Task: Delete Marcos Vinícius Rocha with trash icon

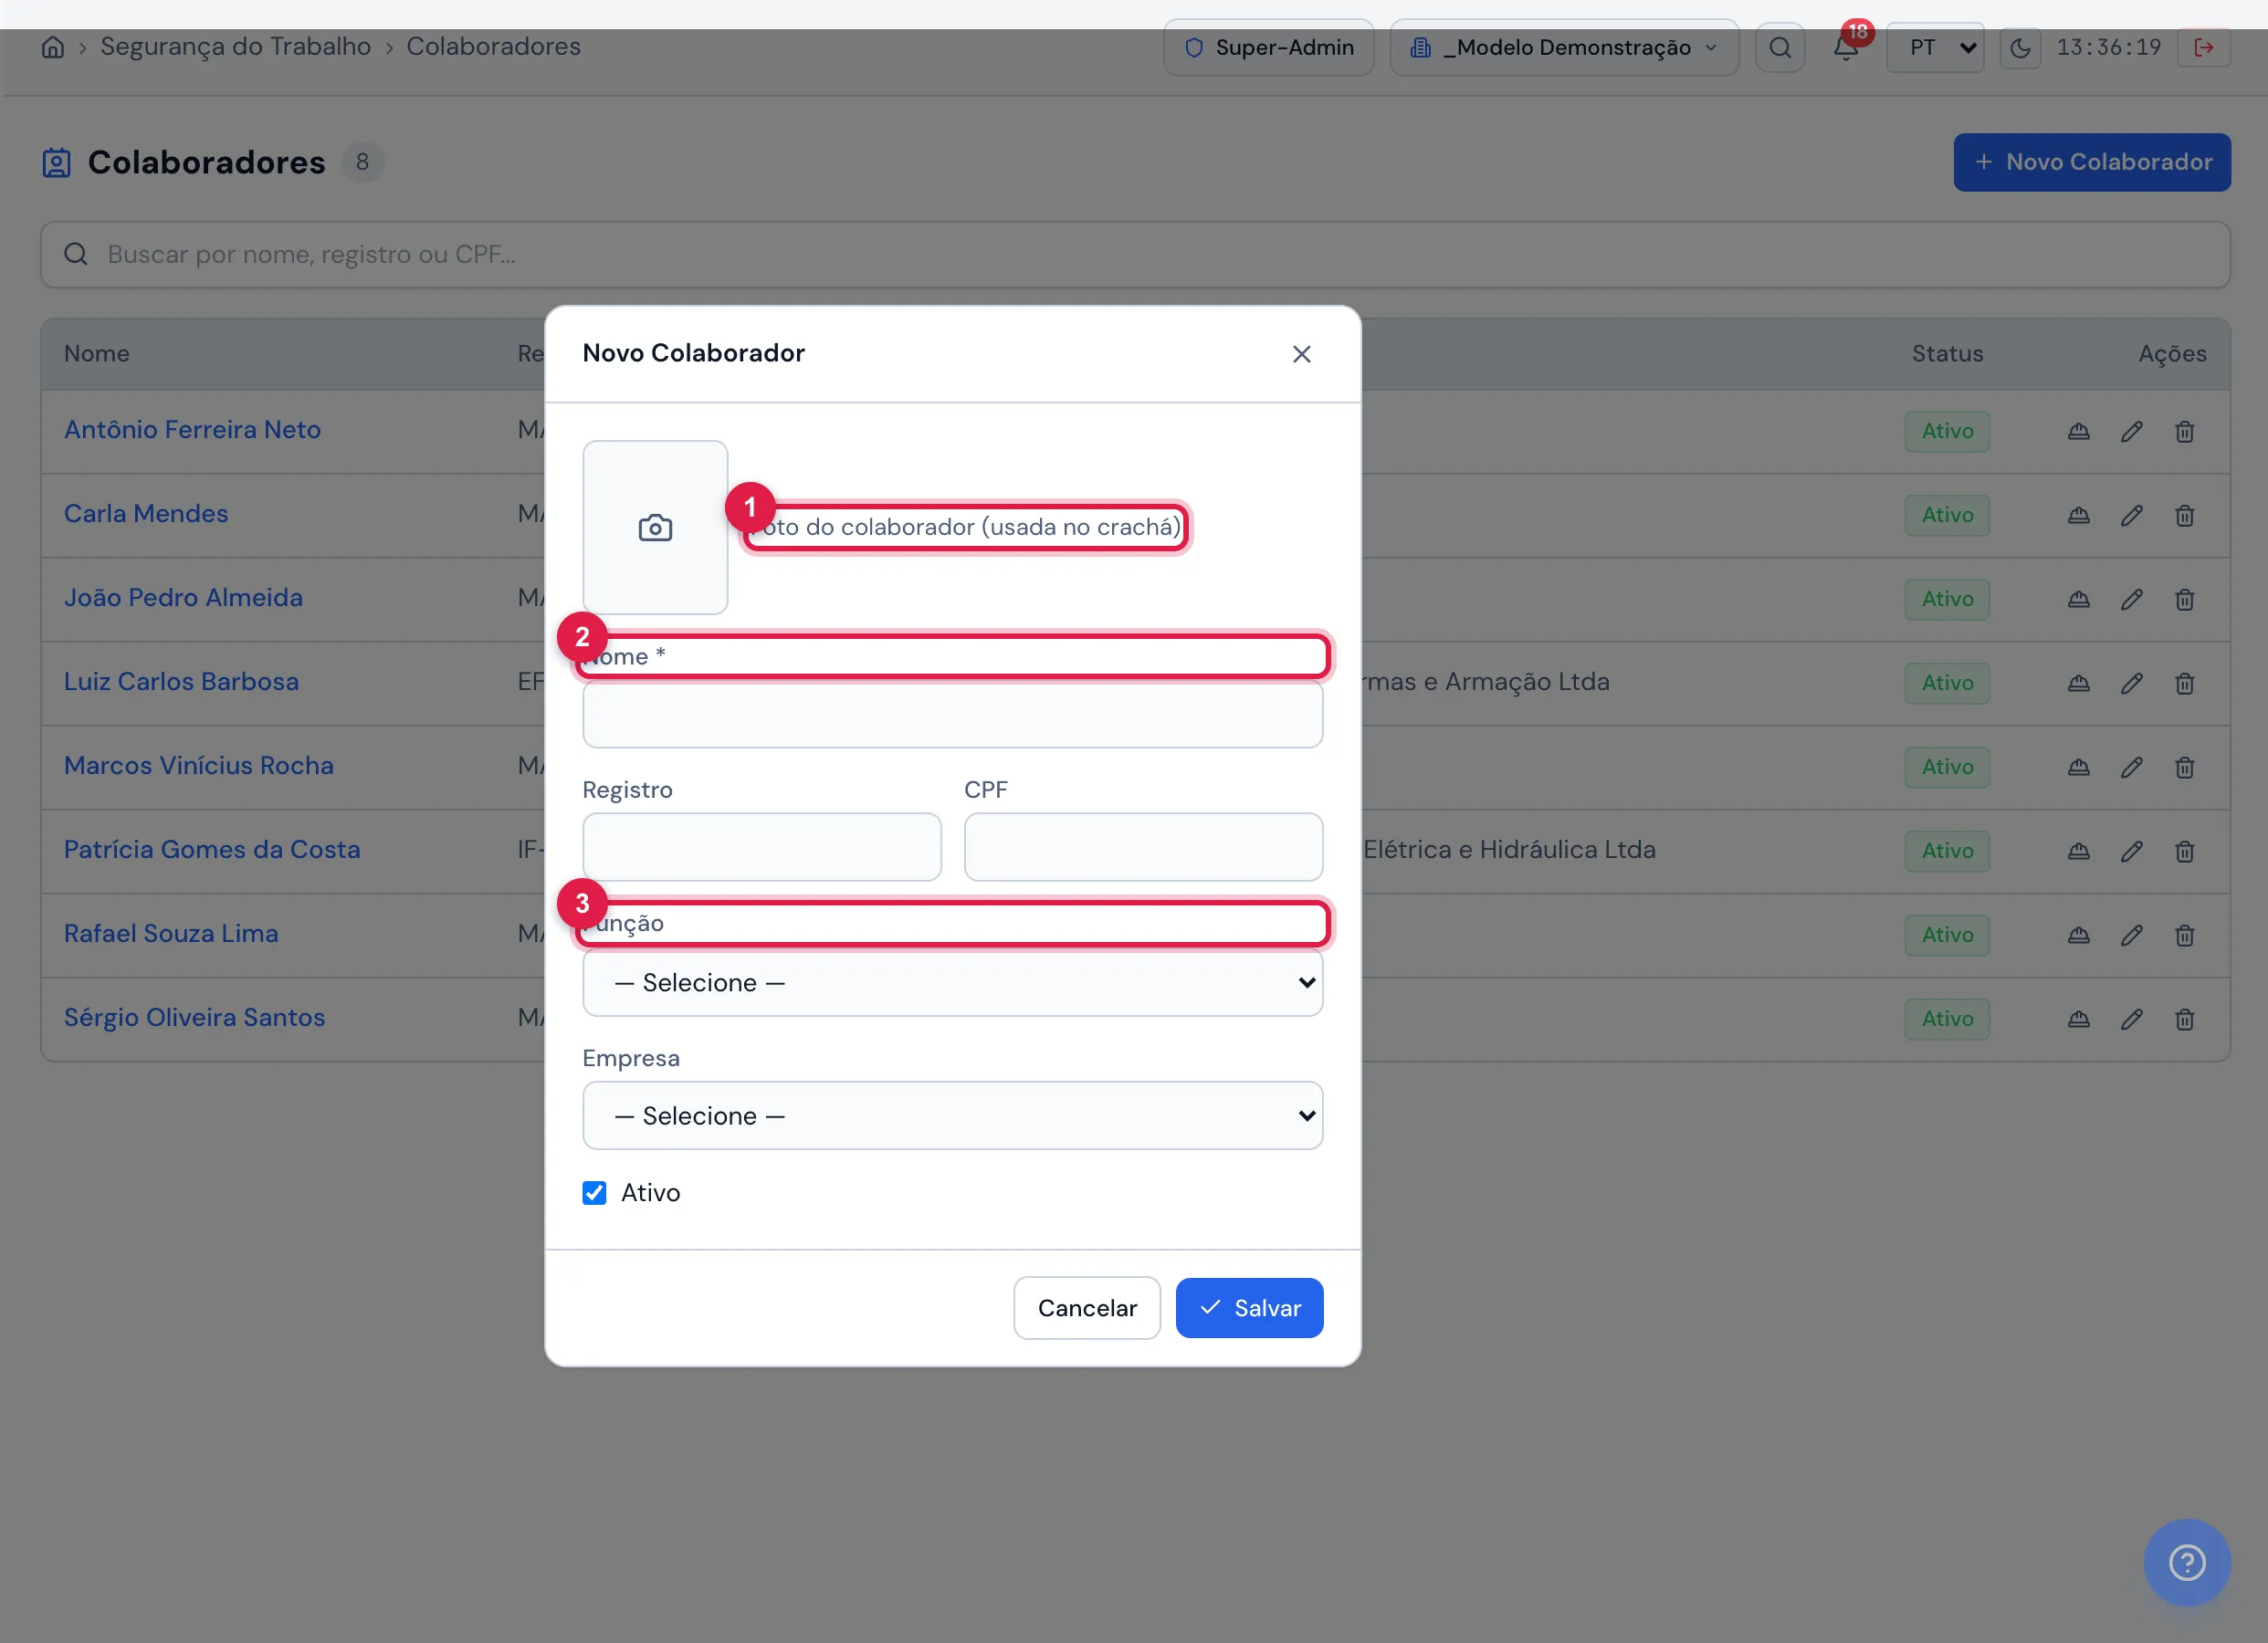Action: [2184, 767]
